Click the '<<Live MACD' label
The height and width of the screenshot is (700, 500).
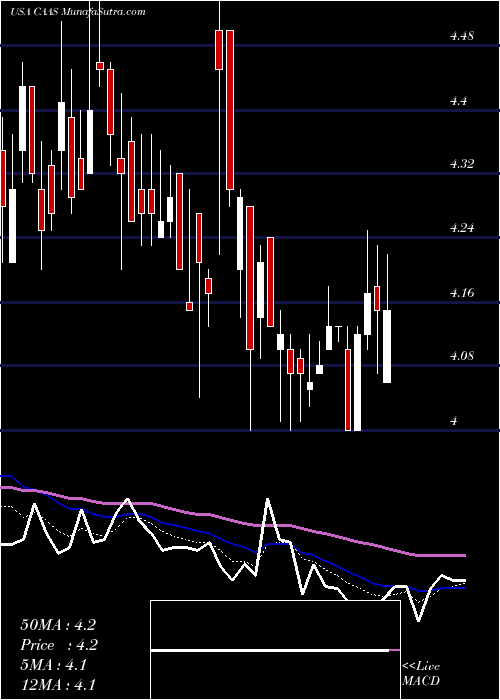[x=421, y=673]
